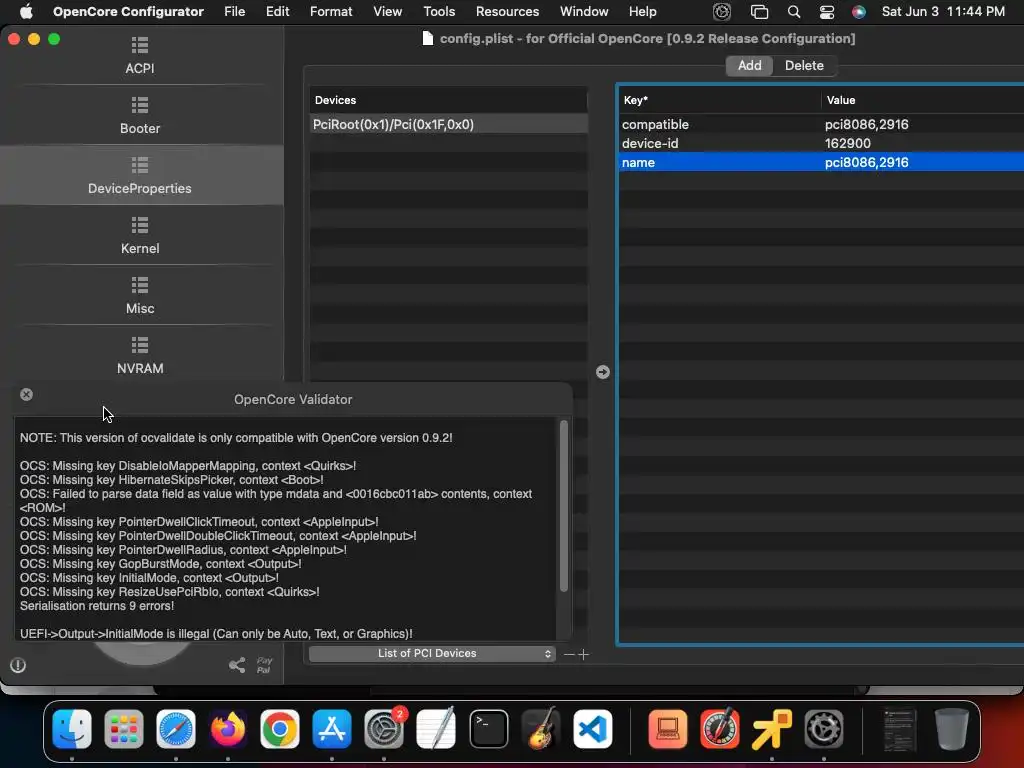Click the validator panel scrollbar
Viewport: 1024px width, 768px height.
pos(564,506)
